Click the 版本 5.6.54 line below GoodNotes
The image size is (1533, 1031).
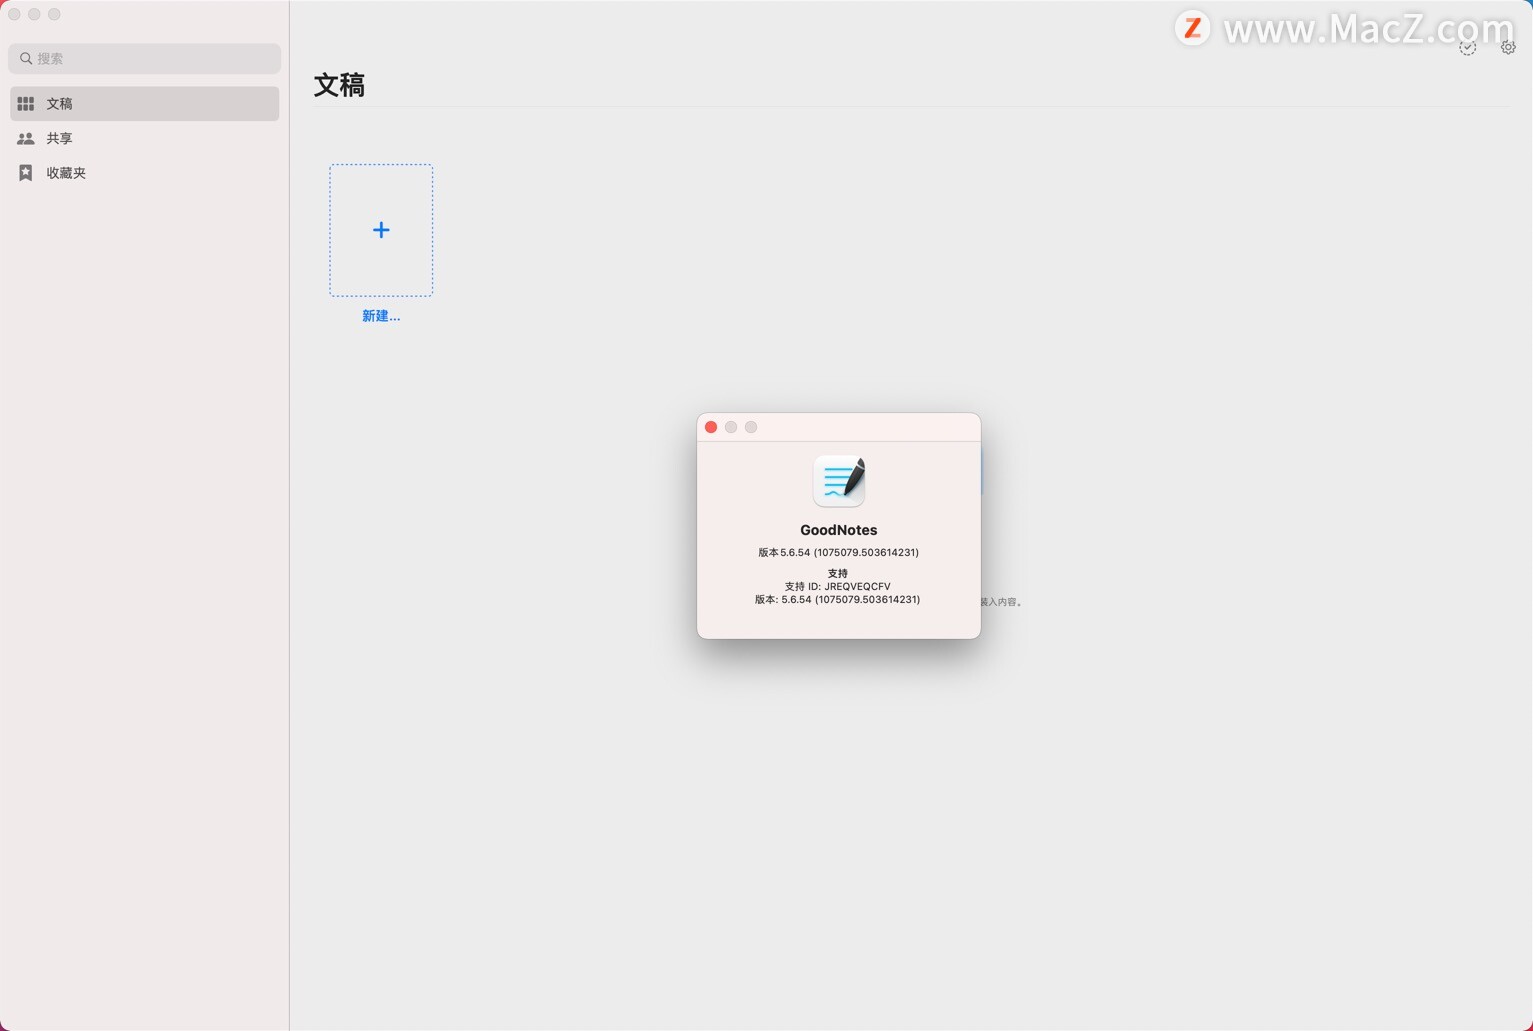click(839, 552)
